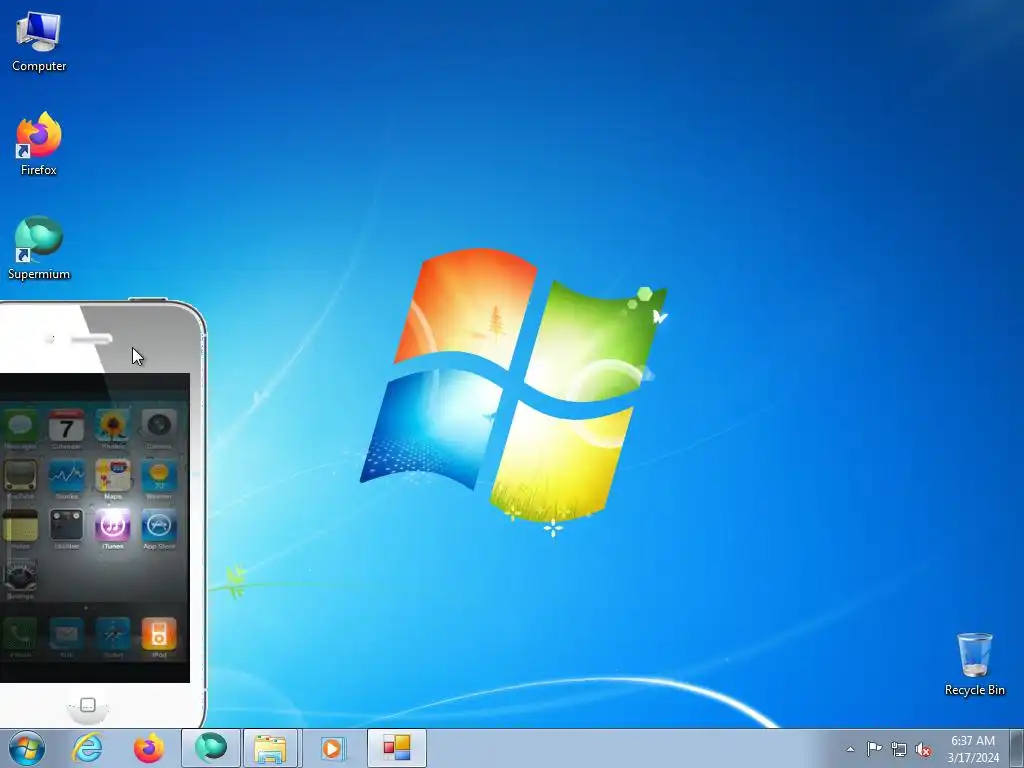The image size is (1024, 768).
Task: Launch Firefox from the taskbar
Action: click(149, 748)
